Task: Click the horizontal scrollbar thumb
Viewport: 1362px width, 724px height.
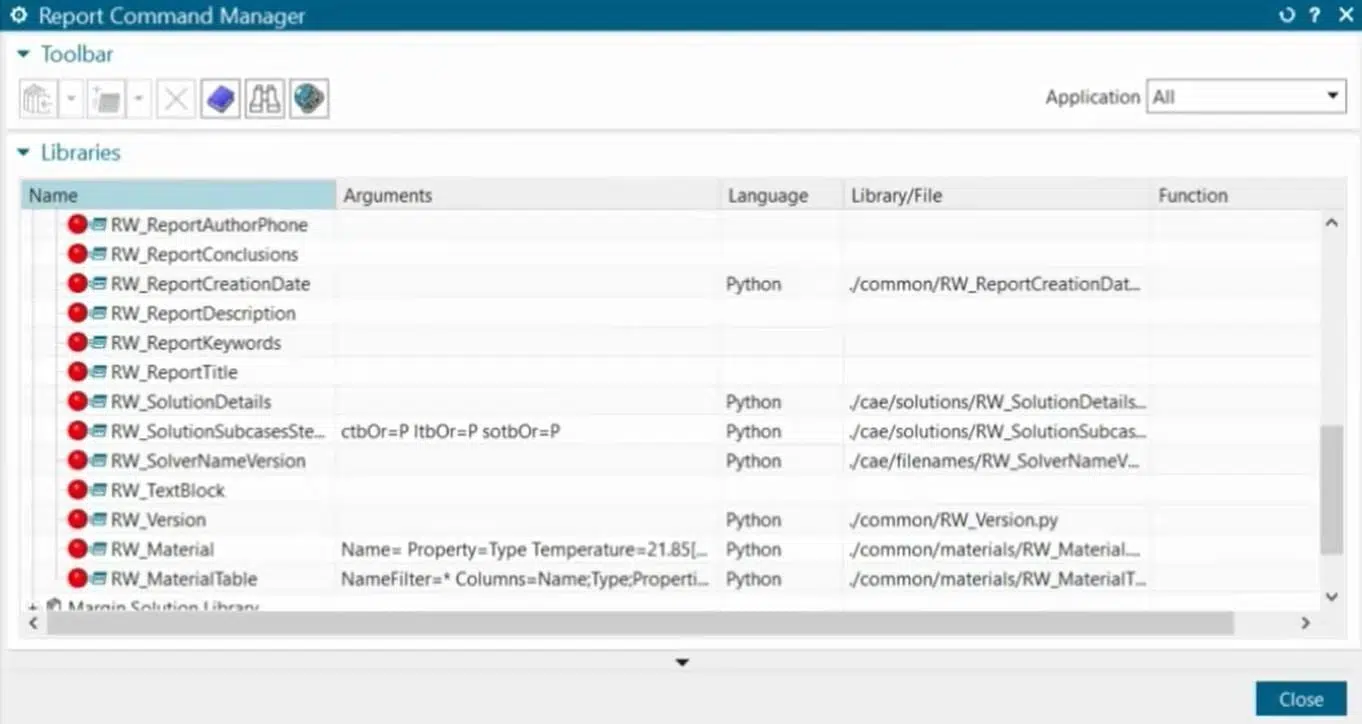Action: coord(640,623)
